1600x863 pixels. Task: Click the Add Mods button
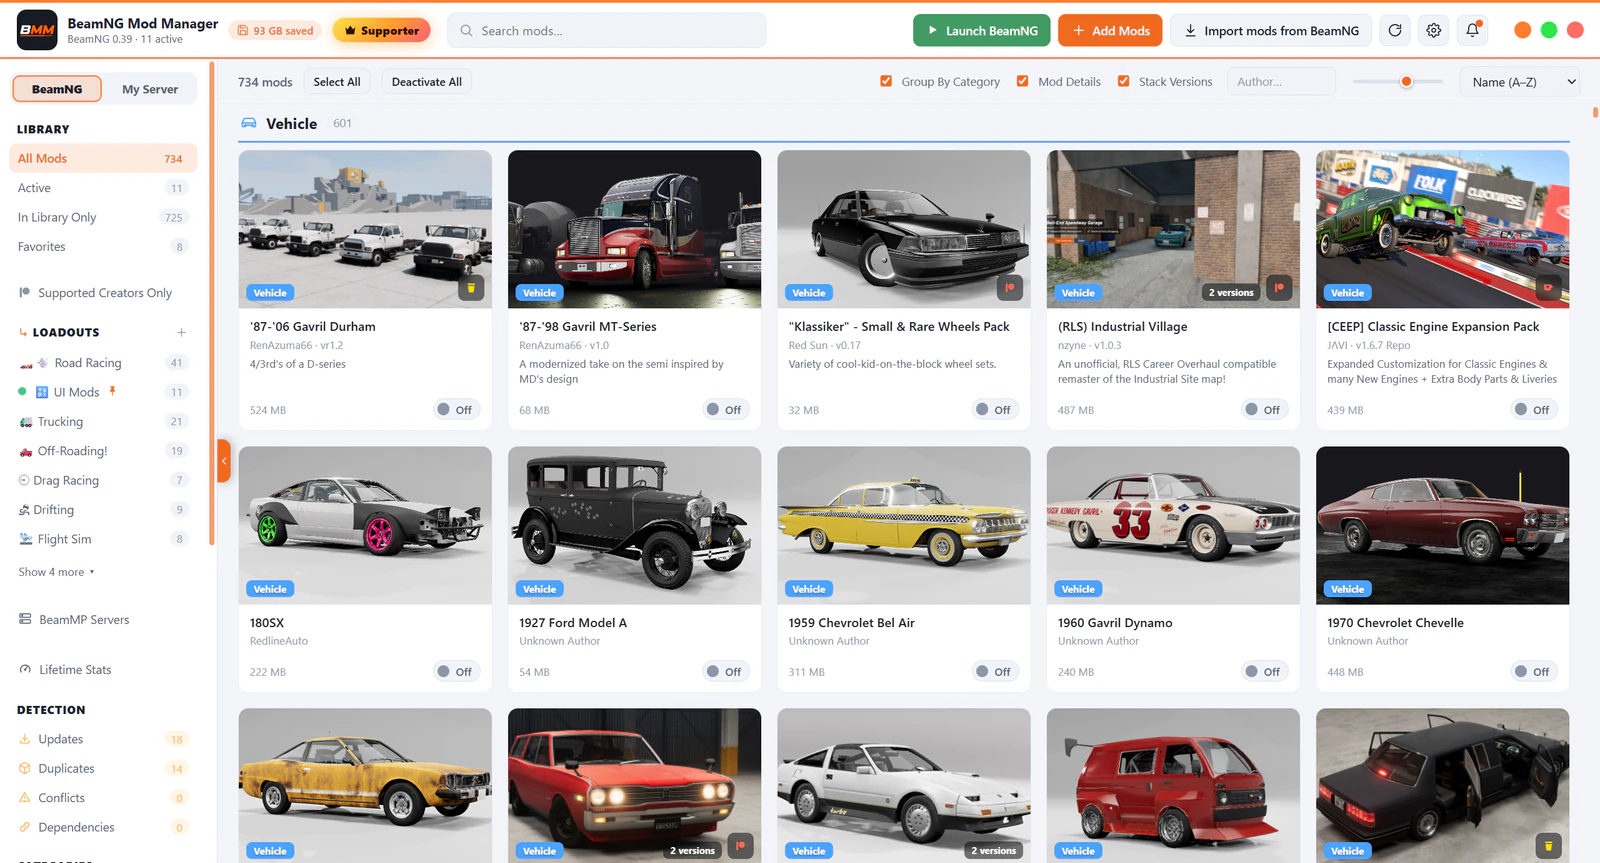pos(1110,31)
